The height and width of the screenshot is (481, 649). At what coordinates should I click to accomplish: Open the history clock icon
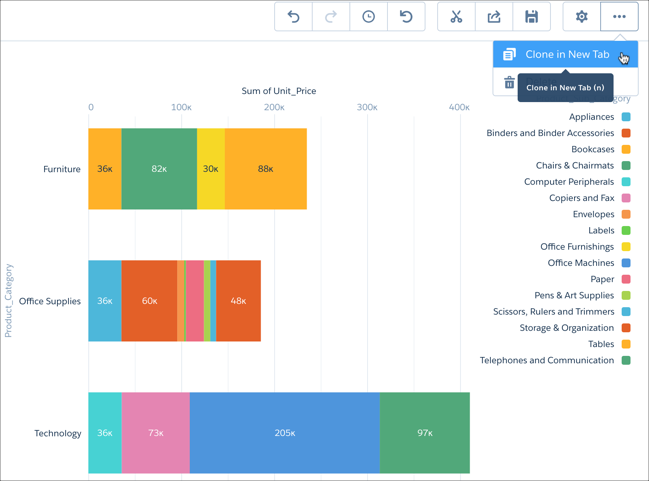click(x=368, y=17)
